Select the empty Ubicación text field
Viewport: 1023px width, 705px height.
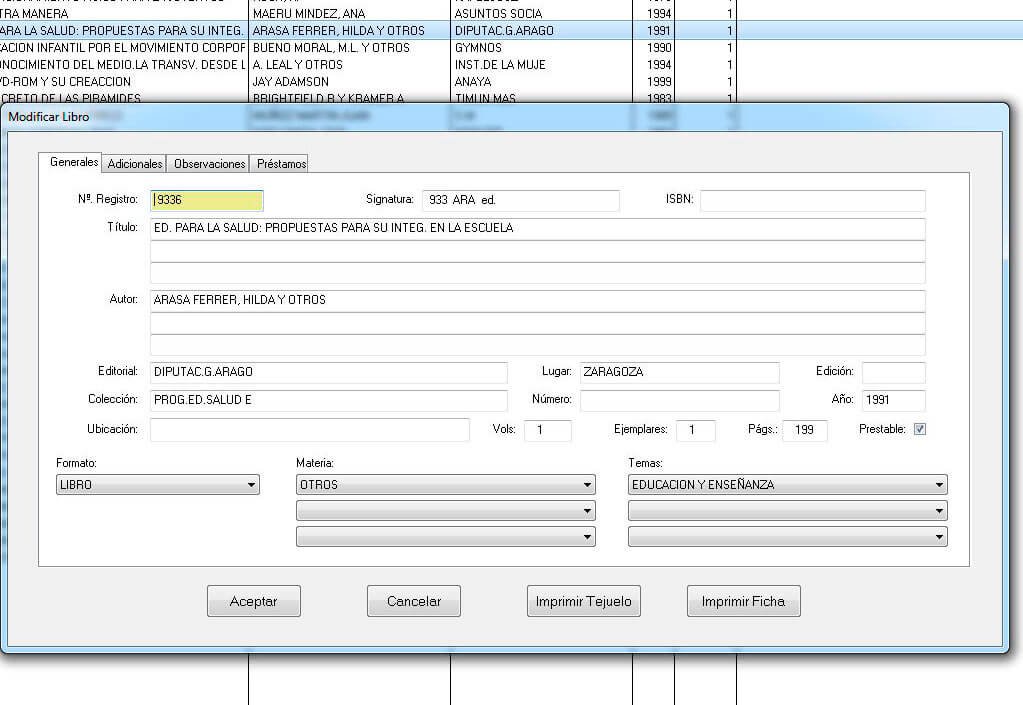tap(309, 430)
